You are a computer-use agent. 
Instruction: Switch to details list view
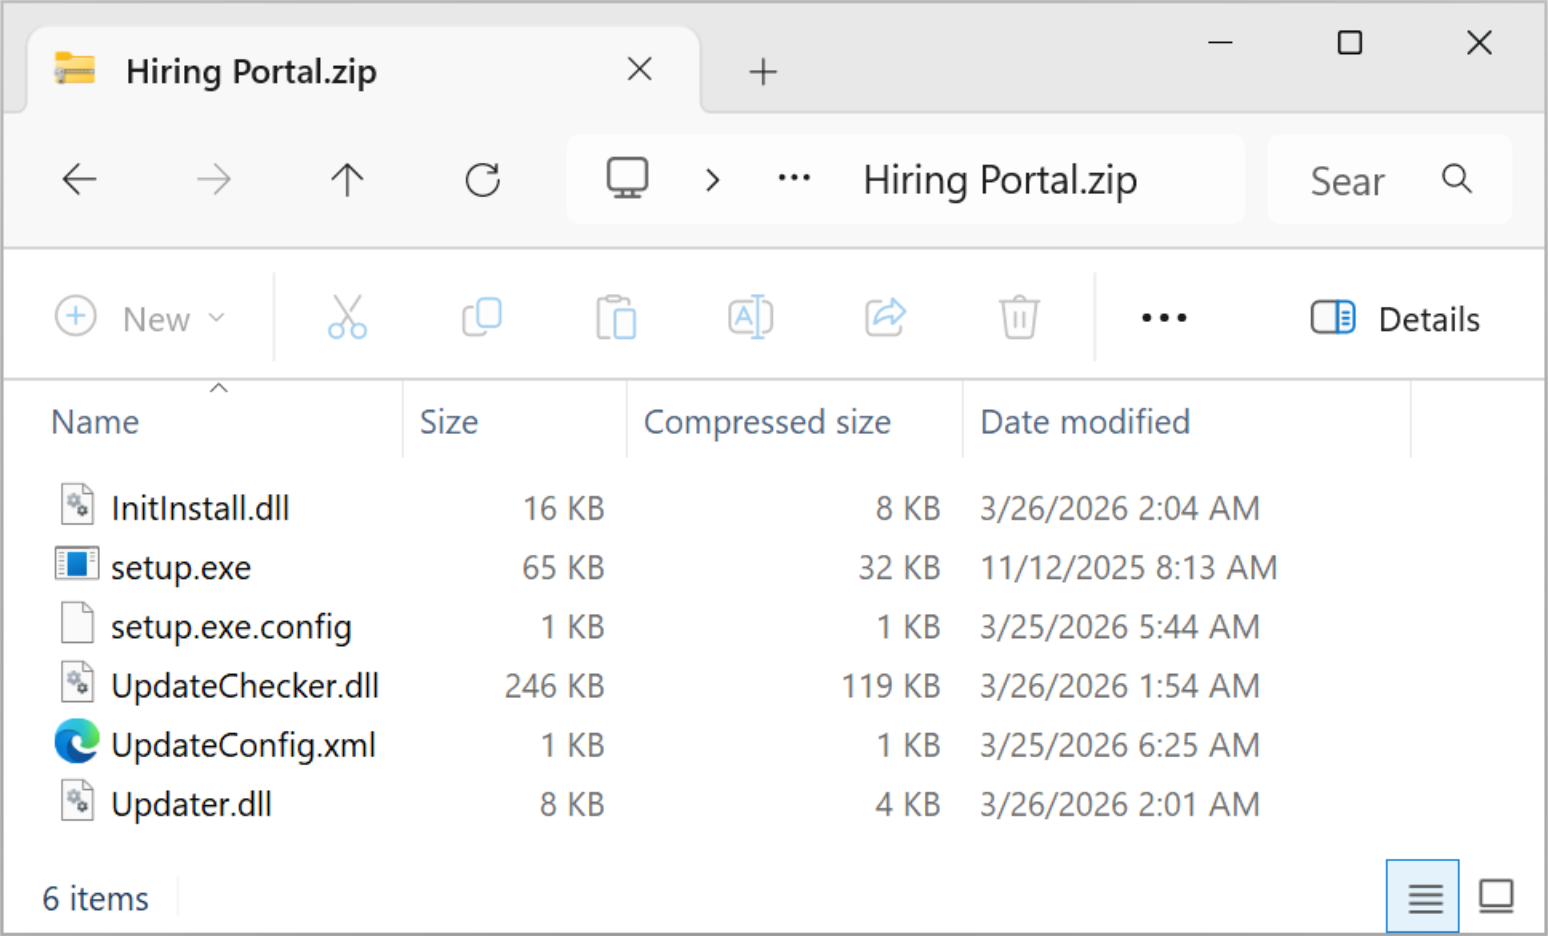click(x=1423, y=896)
